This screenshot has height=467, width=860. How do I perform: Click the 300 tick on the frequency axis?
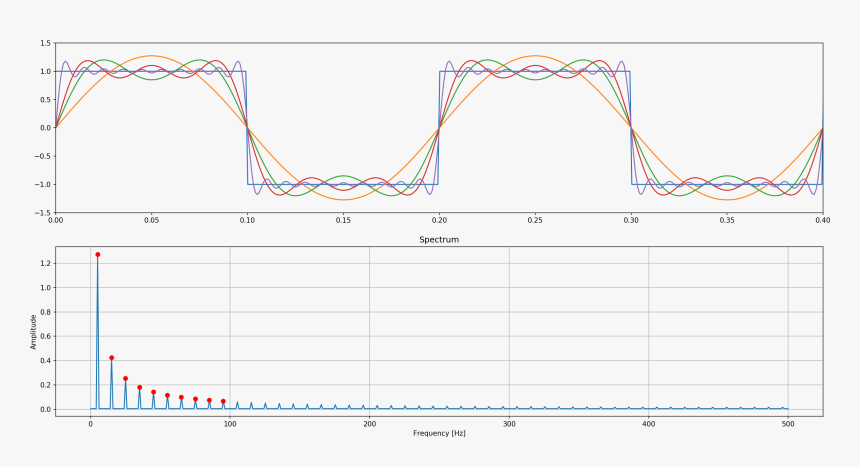click(x=509, y=424)
